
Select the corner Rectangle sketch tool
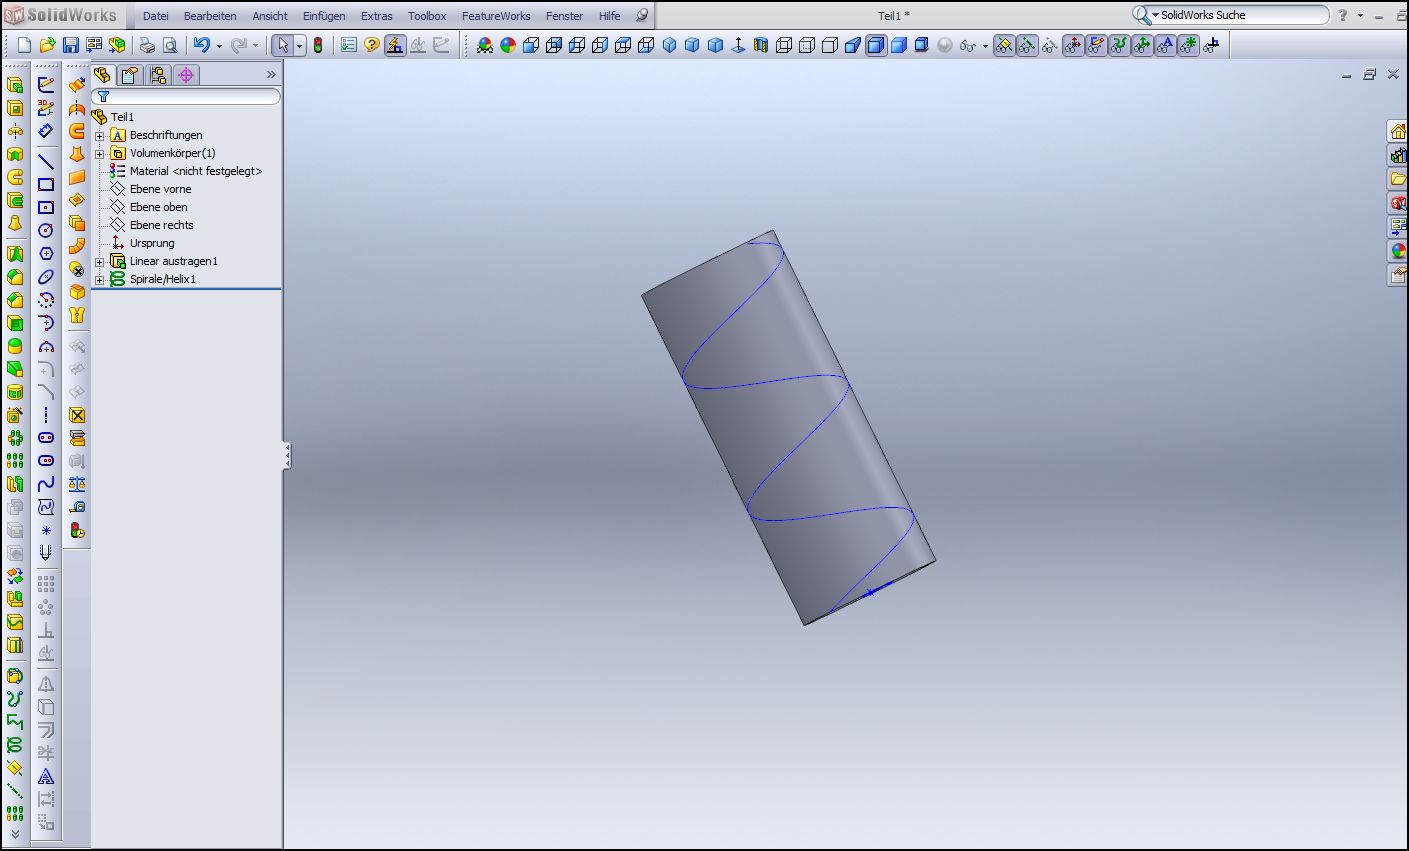tap(46, 184)
